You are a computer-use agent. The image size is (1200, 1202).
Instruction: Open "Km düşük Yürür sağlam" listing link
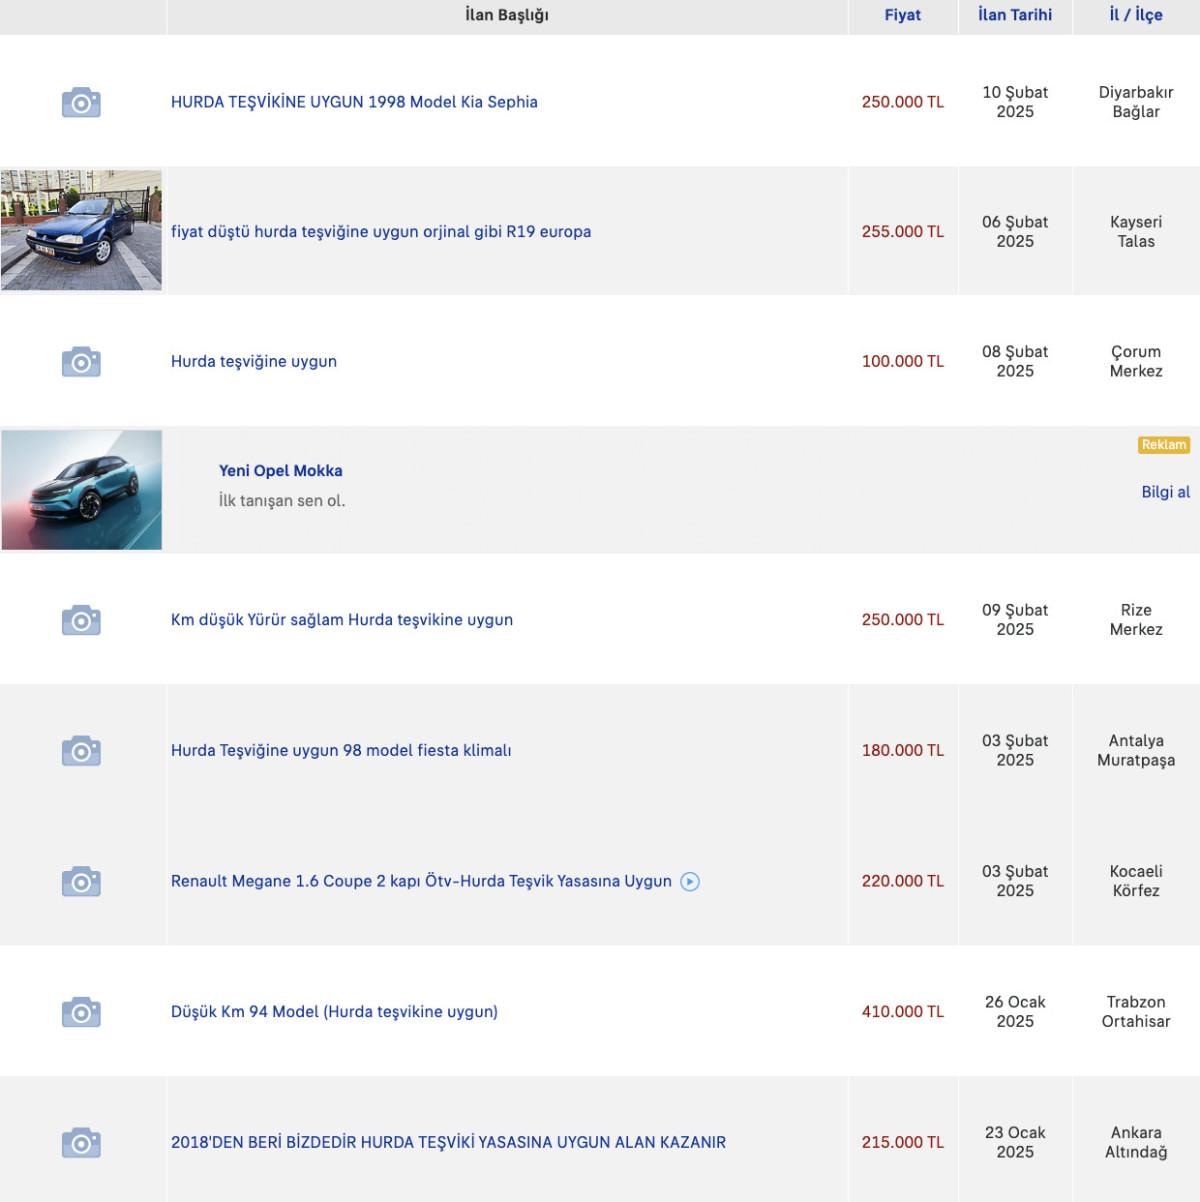pos(342,620)
